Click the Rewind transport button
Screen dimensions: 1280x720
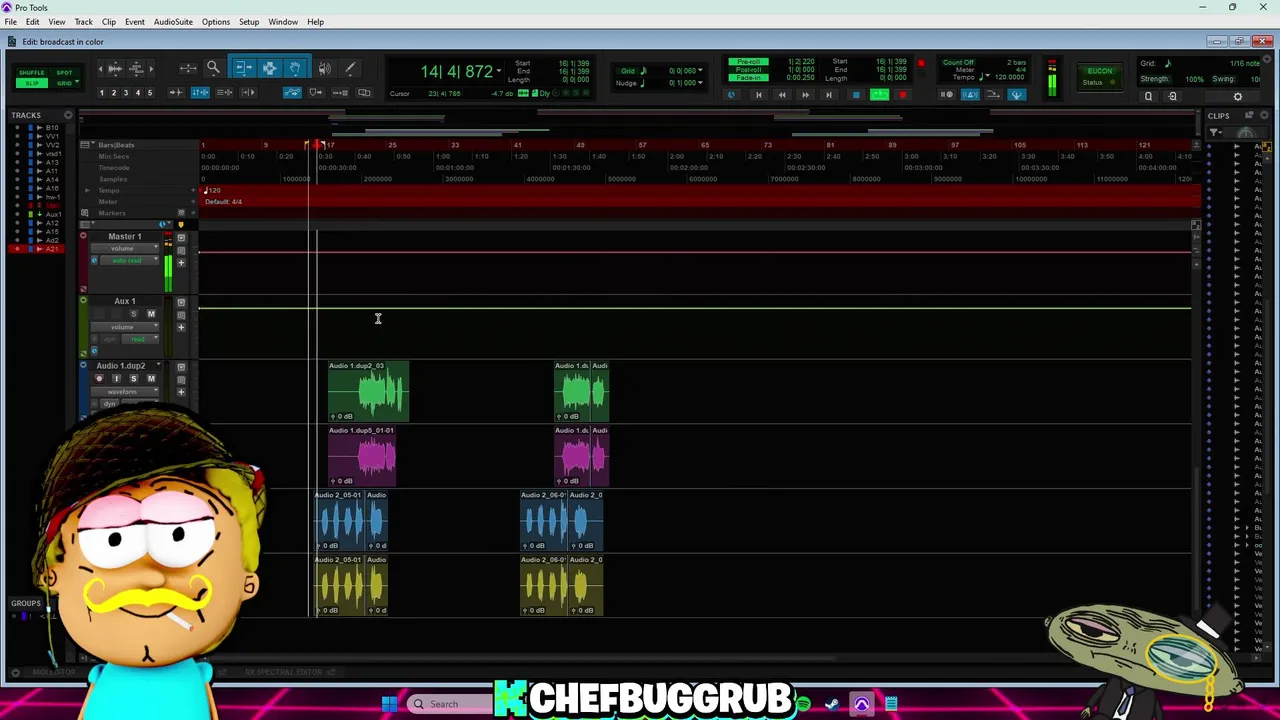pos(782,95)
